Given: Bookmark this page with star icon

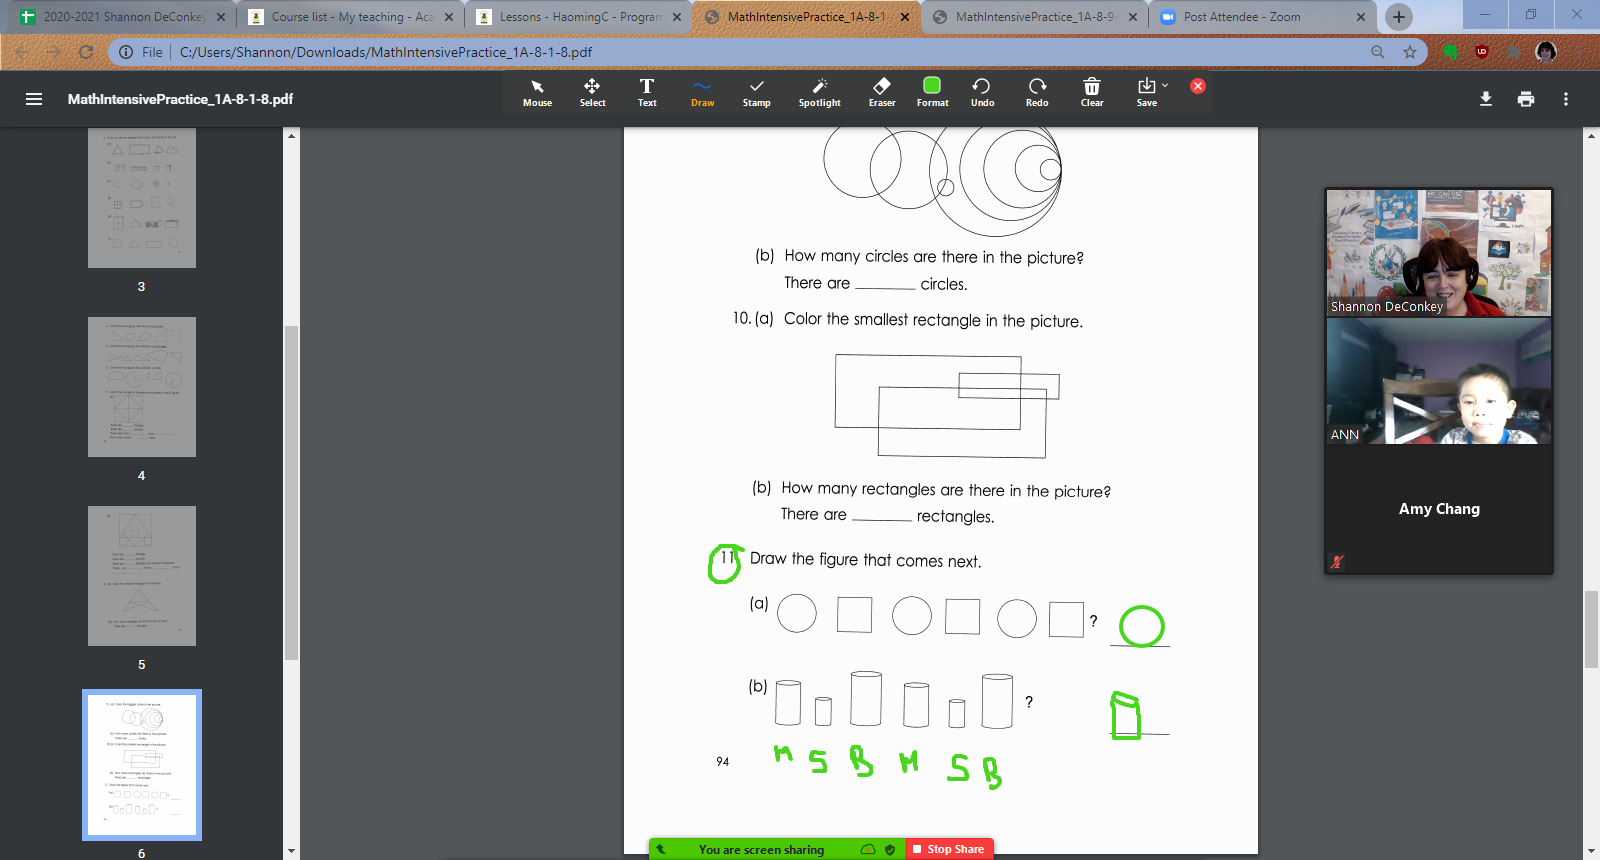Looking at the screenshot, I should [1410, 52].
